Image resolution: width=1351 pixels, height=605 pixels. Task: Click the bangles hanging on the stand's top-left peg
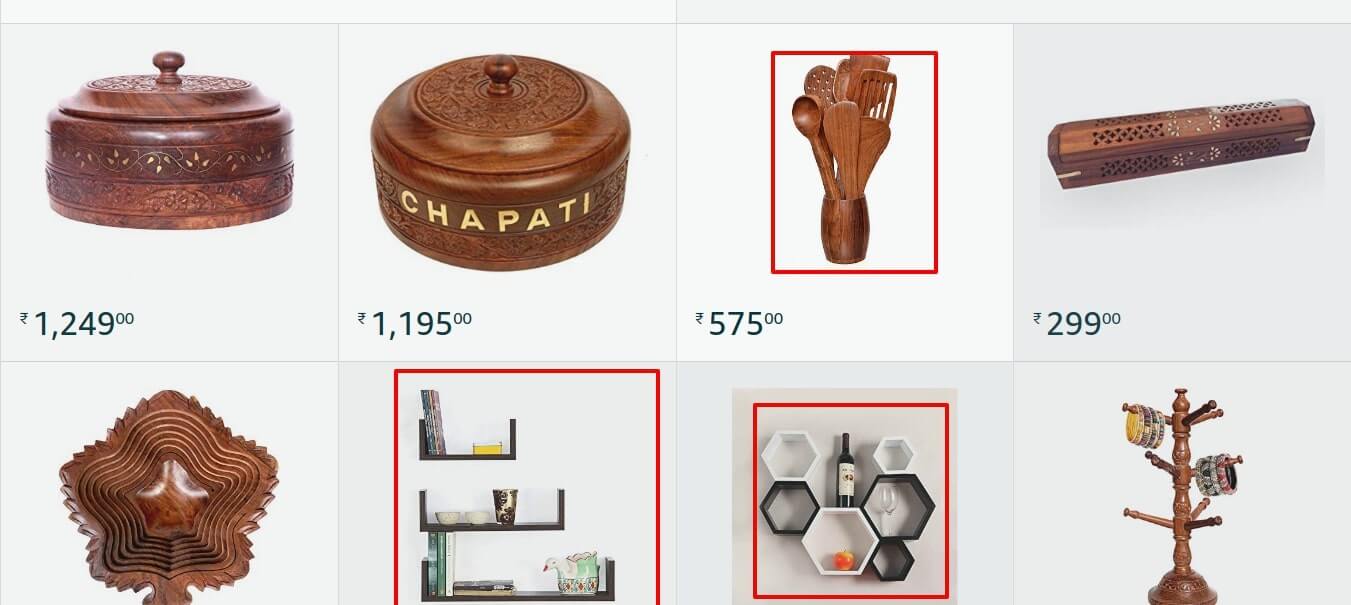tap(1148, 427)
